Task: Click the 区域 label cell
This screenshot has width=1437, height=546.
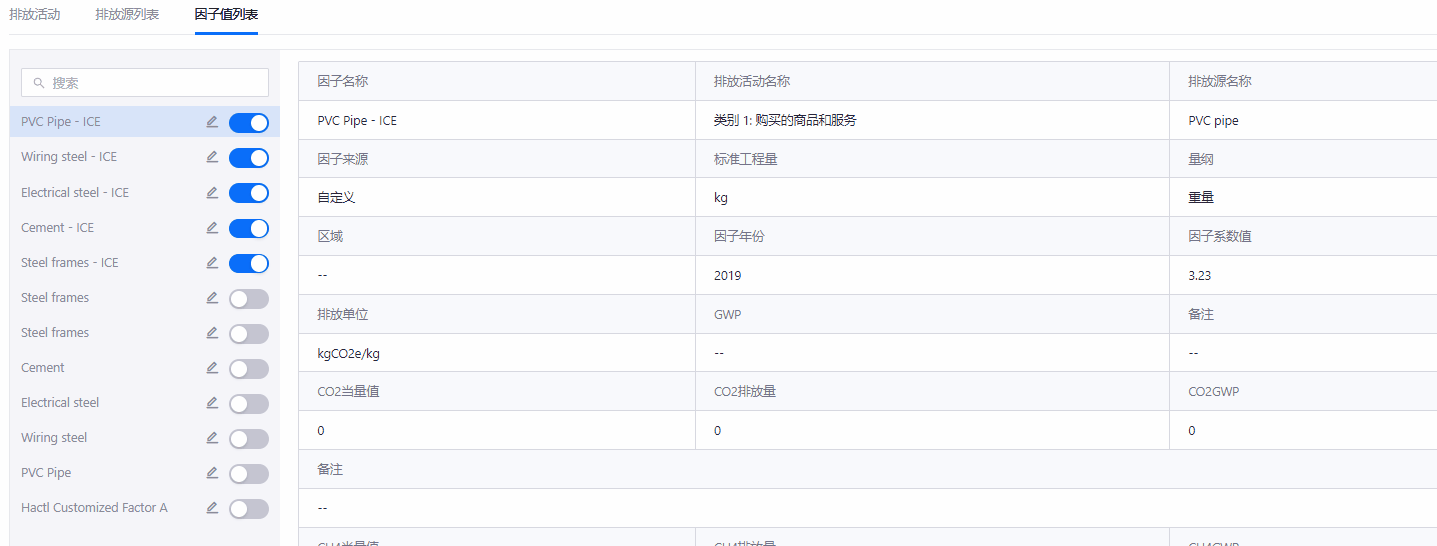Action: click(497, 237)
